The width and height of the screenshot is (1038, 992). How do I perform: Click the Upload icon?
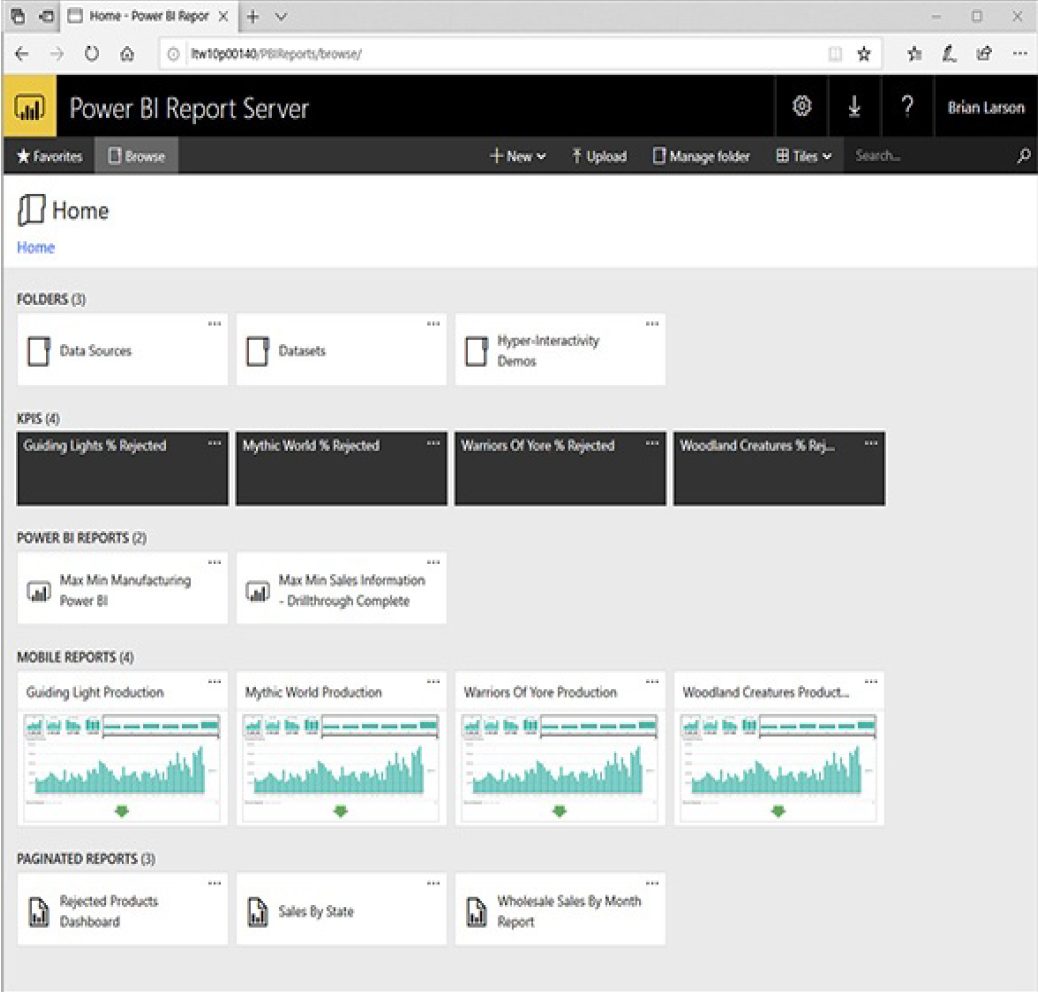576,156
